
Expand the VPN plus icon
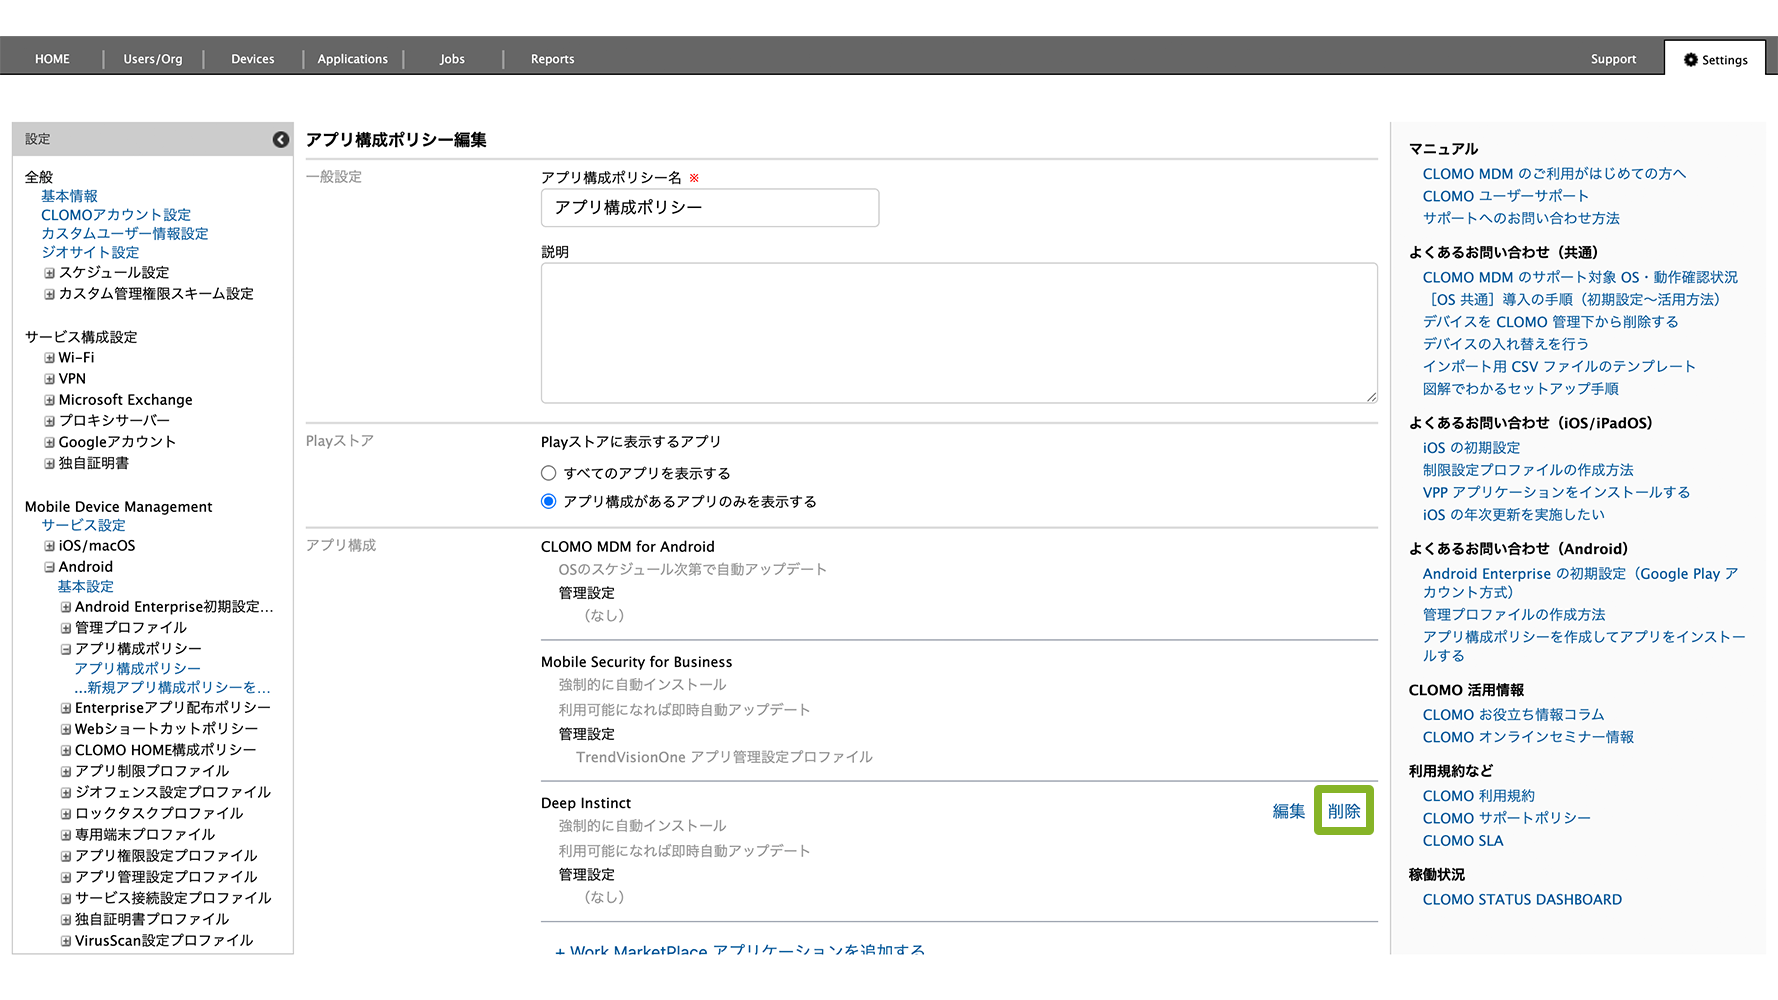pyautogui.click(x=49, y=379)
